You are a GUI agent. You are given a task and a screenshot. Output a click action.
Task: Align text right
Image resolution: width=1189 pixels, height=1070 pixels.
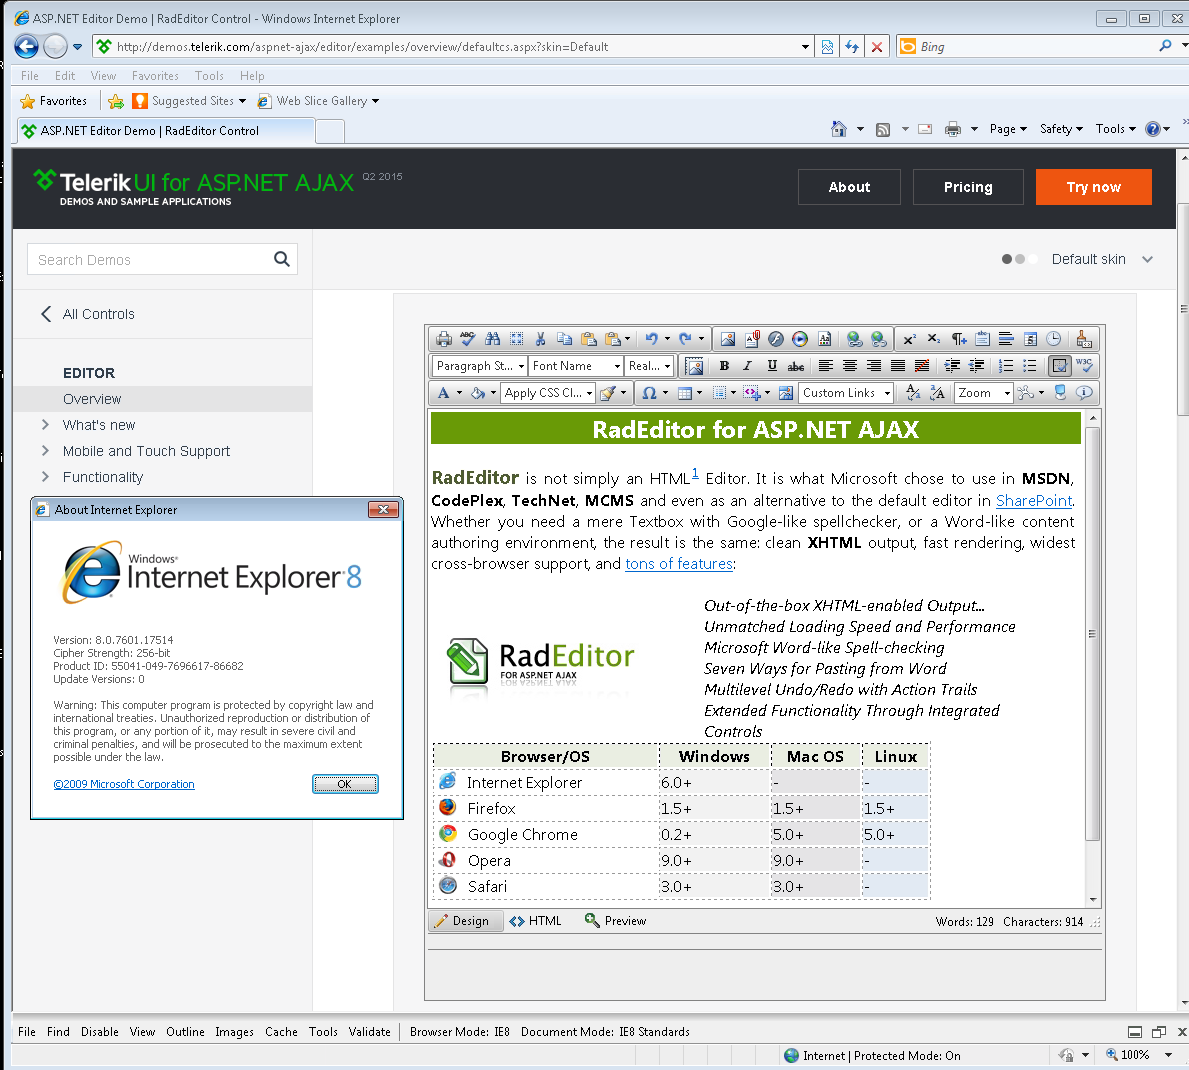tap(874, 366)
